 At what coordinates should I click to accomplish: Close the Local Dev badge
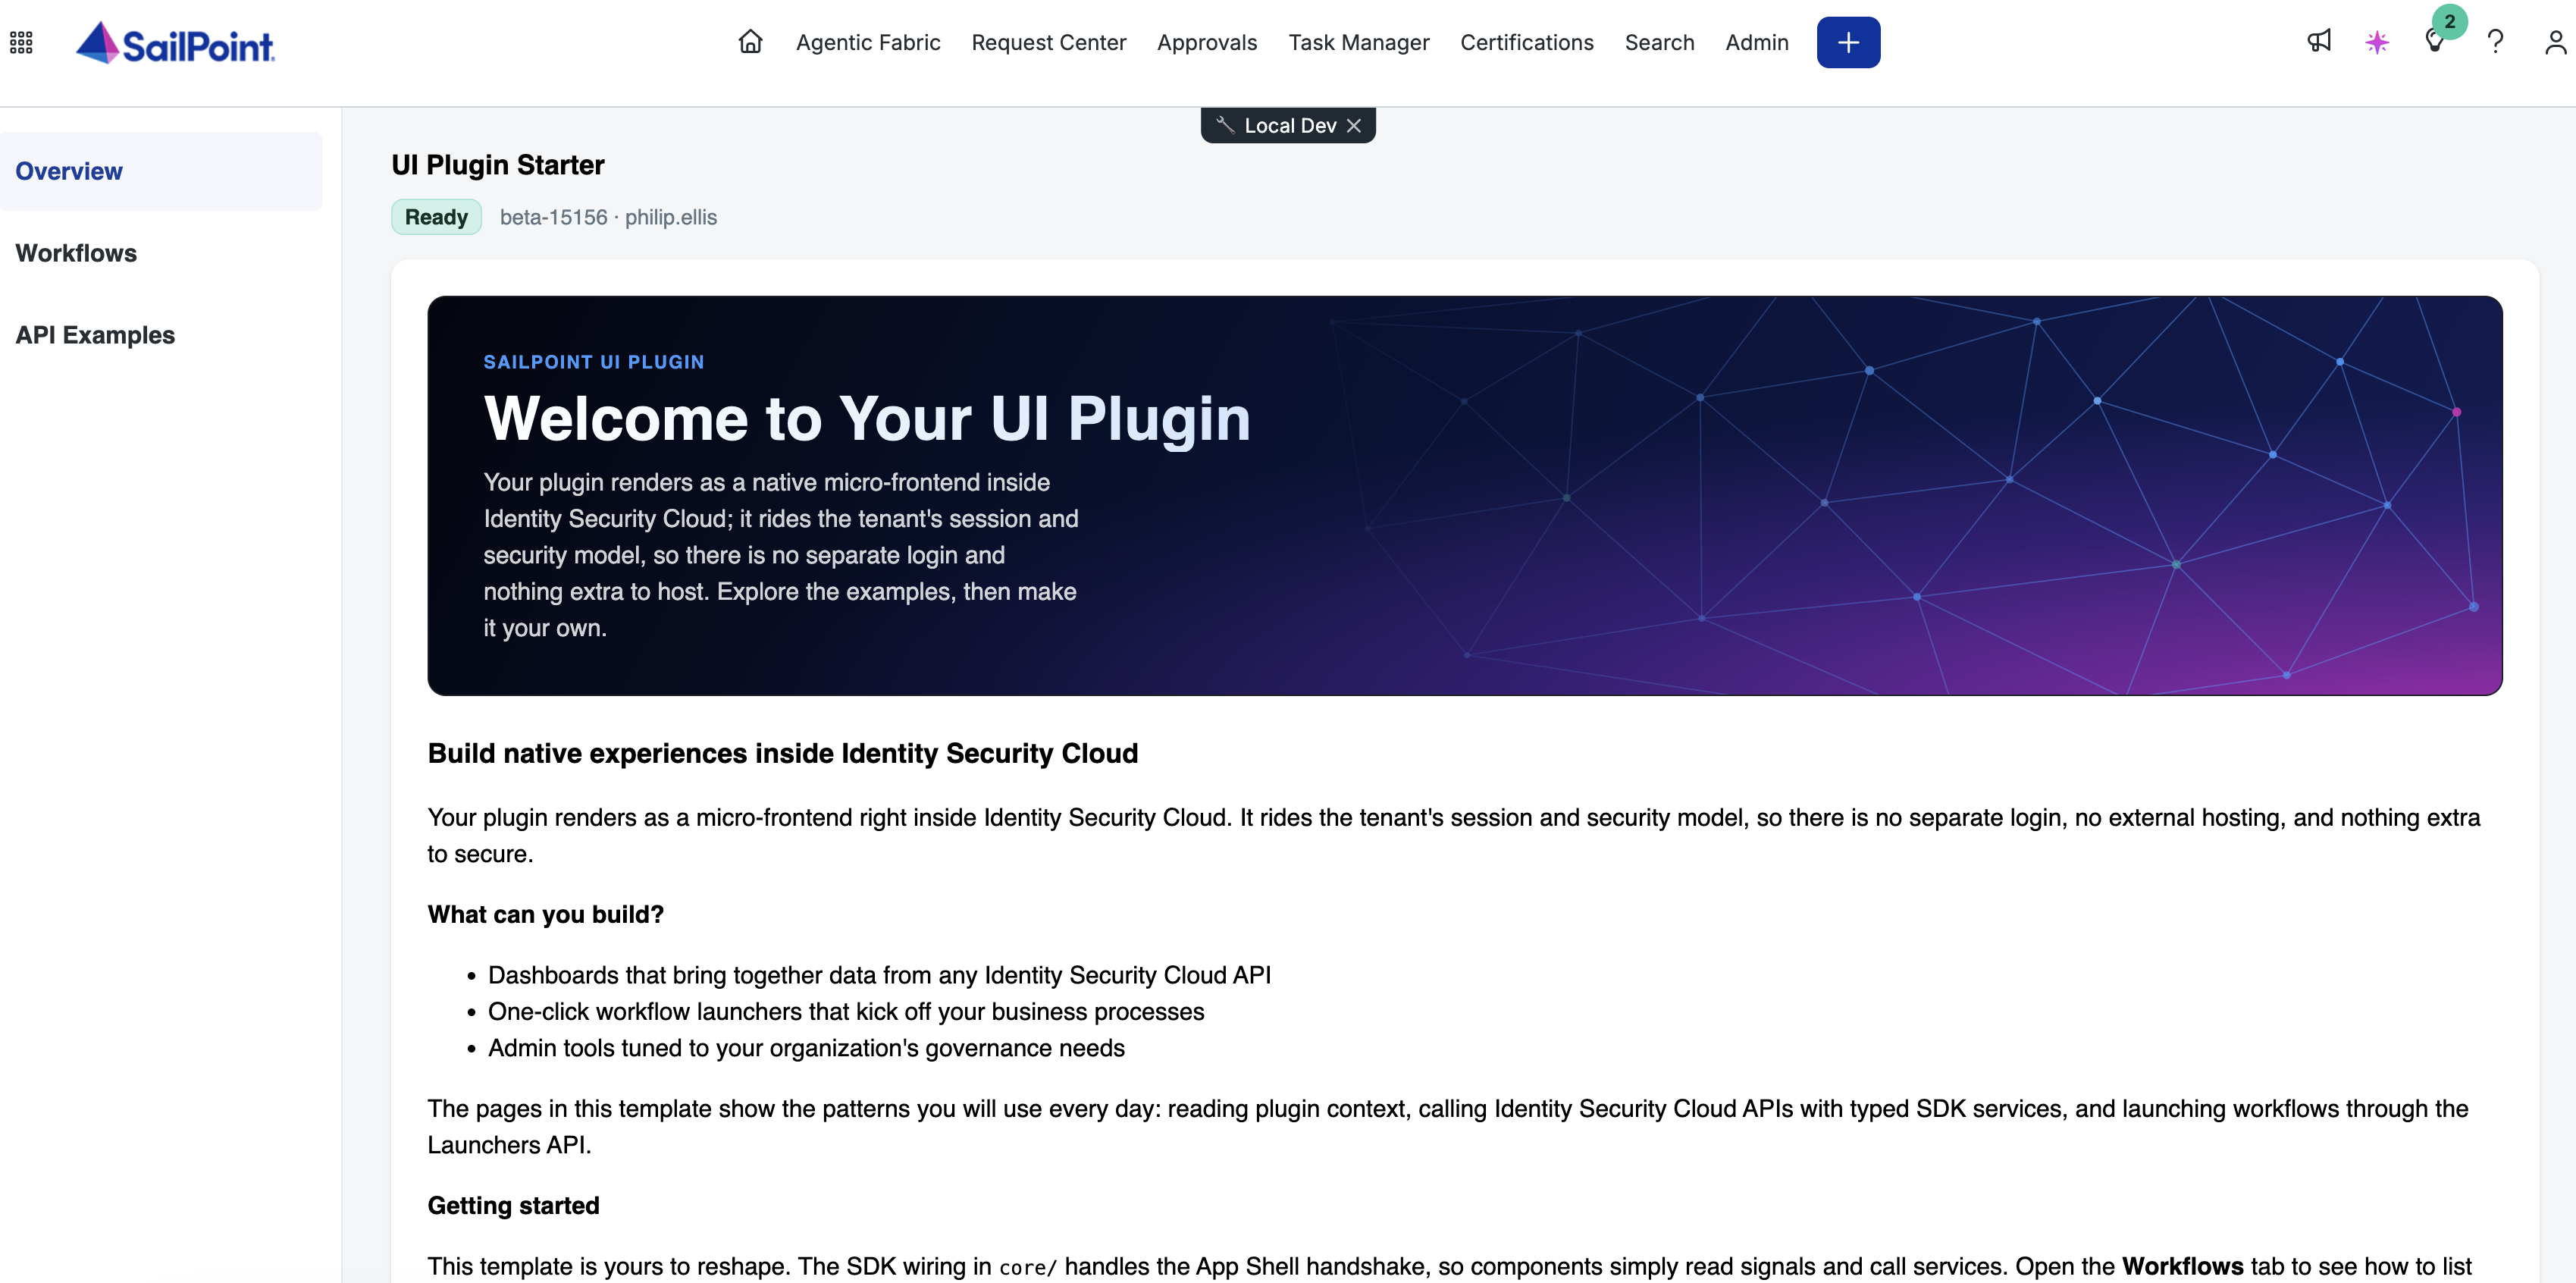1353,126
